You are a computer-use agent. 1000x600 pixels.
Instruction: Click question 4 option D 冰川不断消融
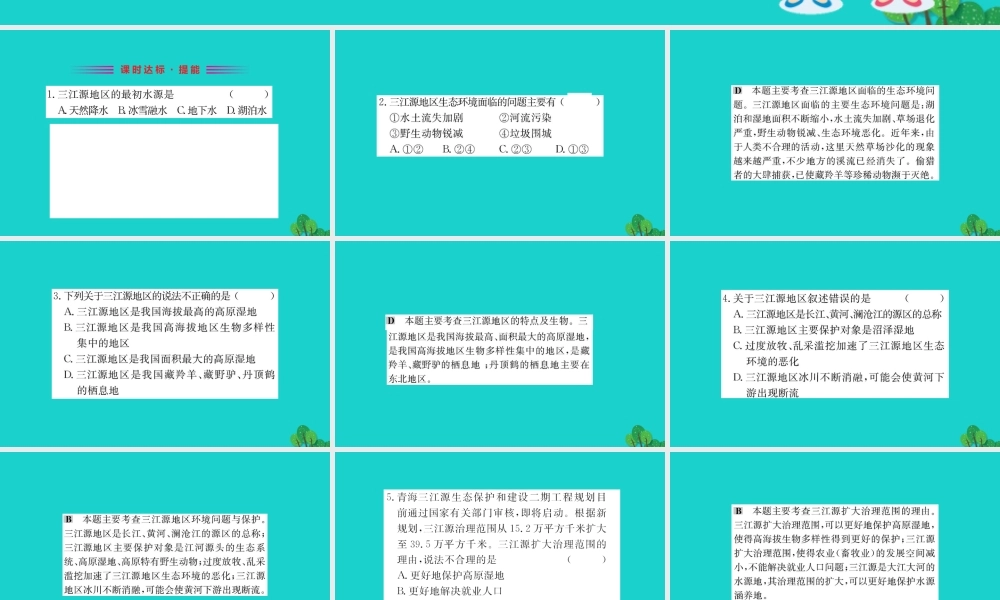coord(839,385)
